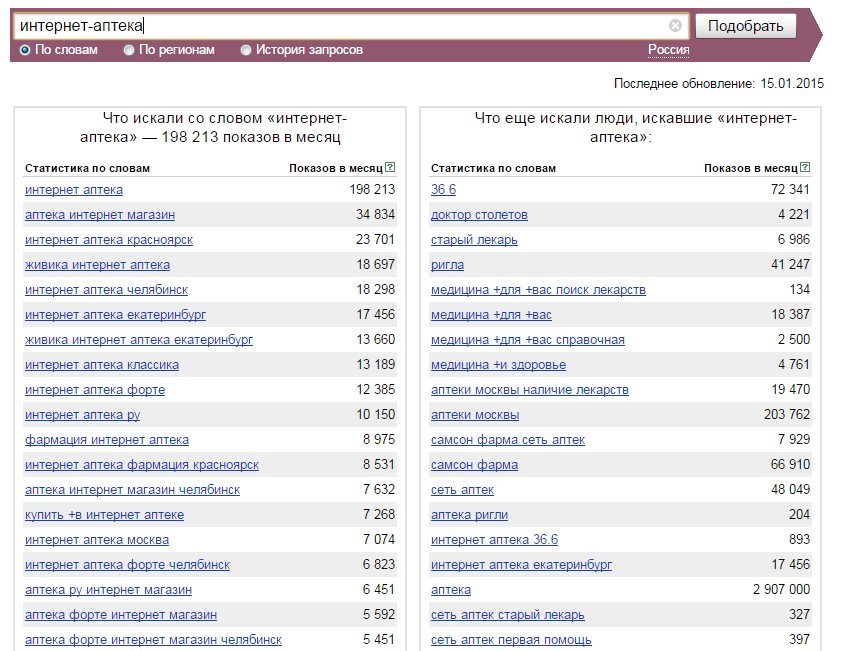This screenshot has width=842, height=651.
Task: Select the 'По регионам' radio button
Action: pos(129,50)
